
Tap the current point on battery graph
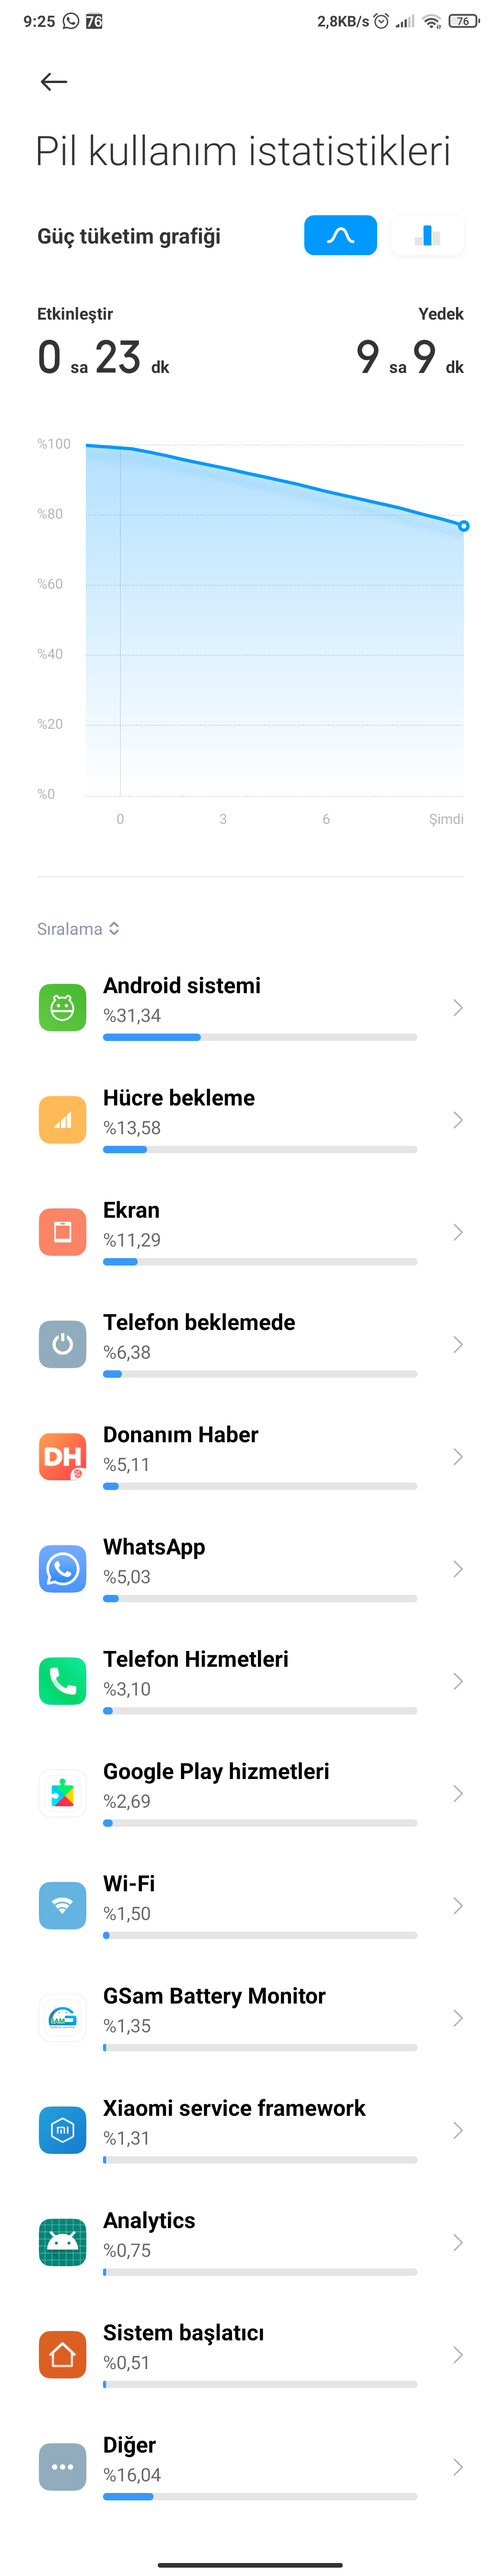(463, 525)
